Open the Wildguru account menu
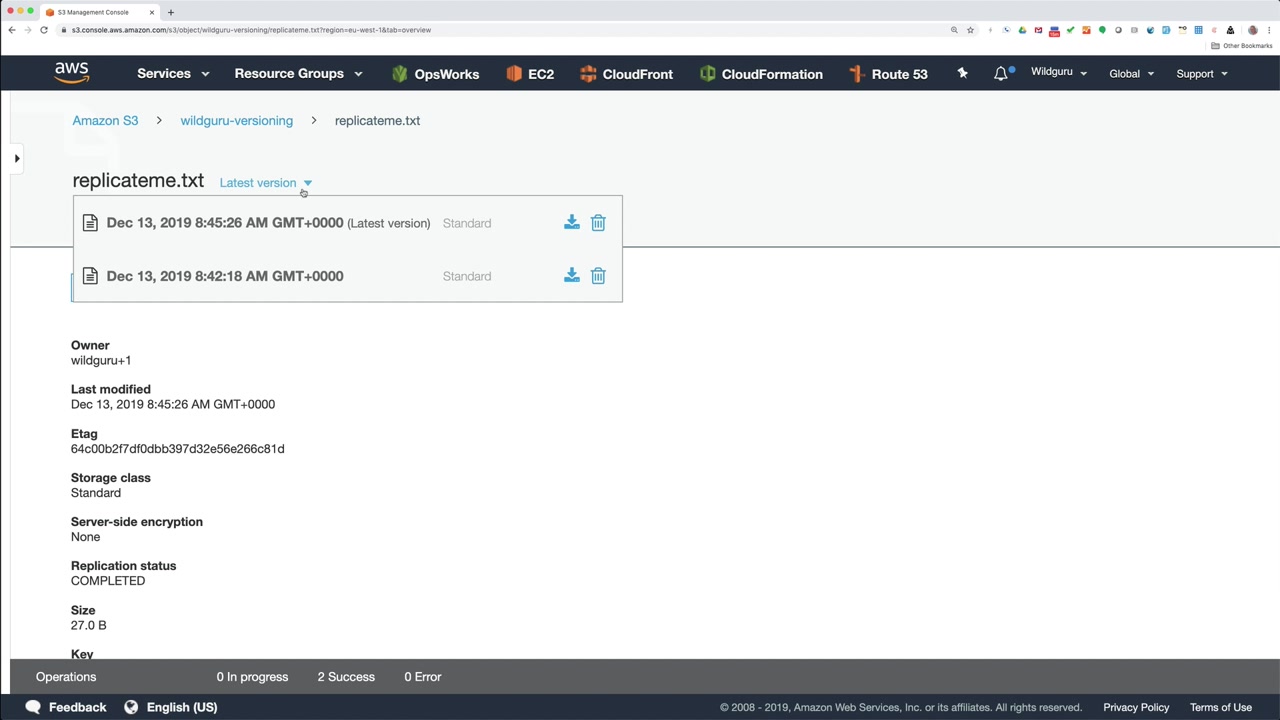The width and height of the screenshot is (1280, 720). (1059, 72)
